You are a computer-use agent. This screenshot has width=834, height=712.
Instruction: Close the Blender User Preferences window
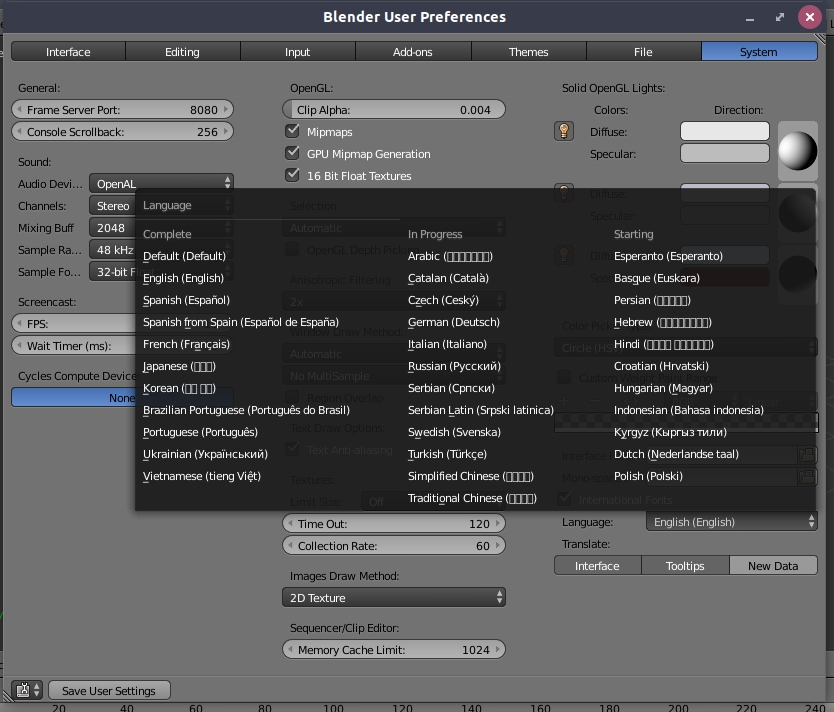810,17
